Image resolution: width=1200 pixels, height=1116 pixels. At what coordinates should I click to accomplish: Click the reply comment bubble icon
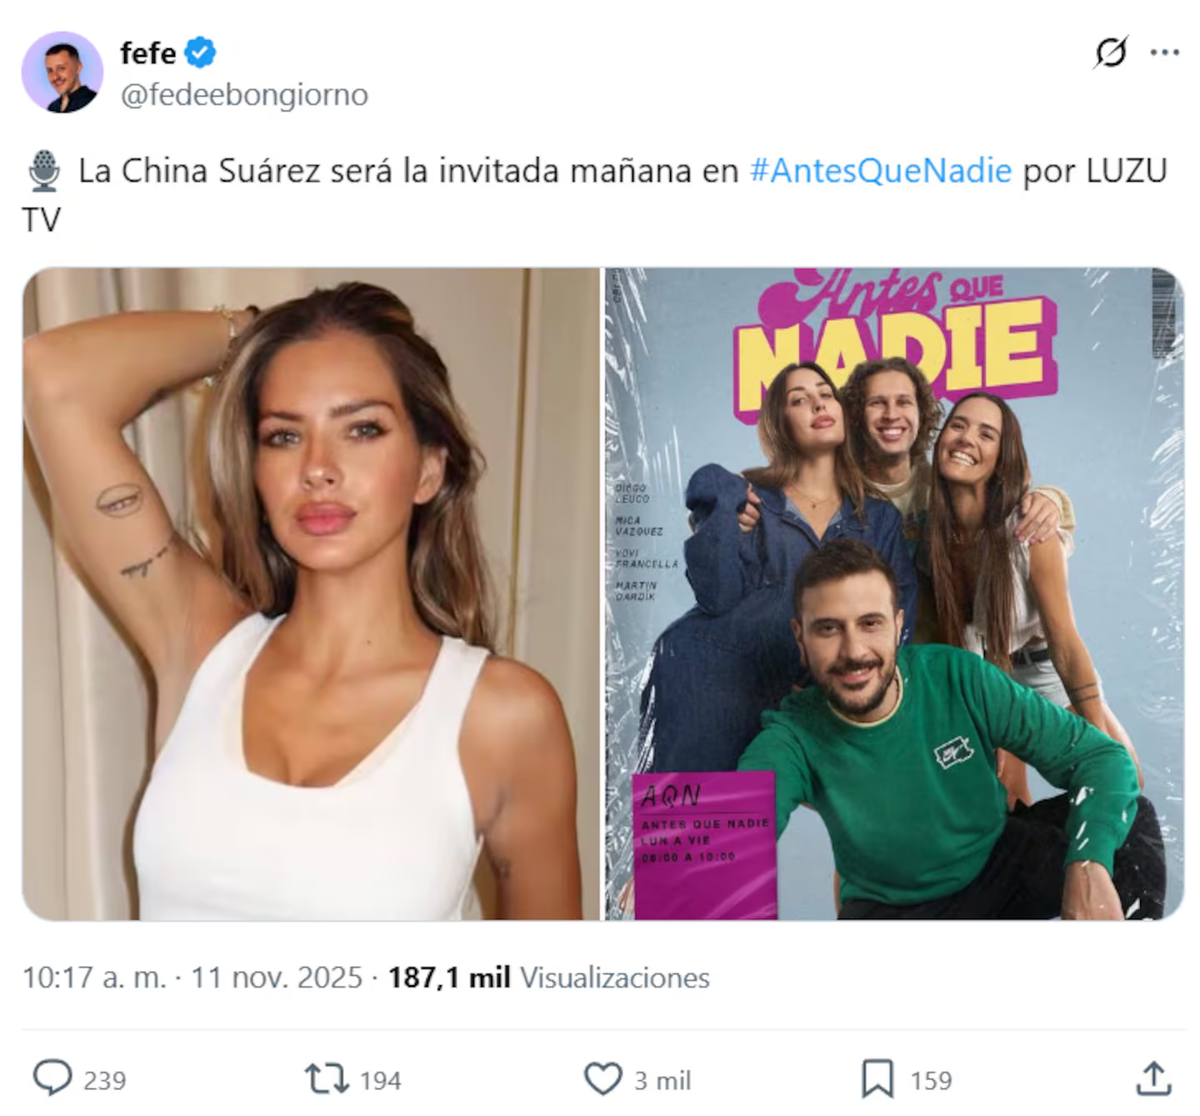click(x=52, y=1078)
